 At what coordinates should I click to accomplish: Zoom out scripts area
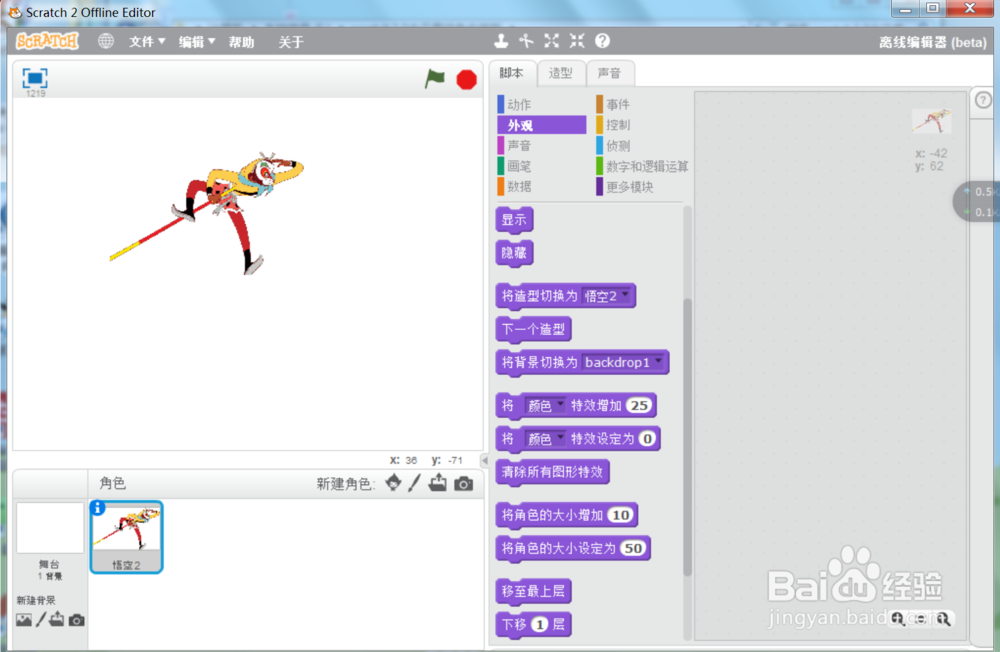[898, 619]
